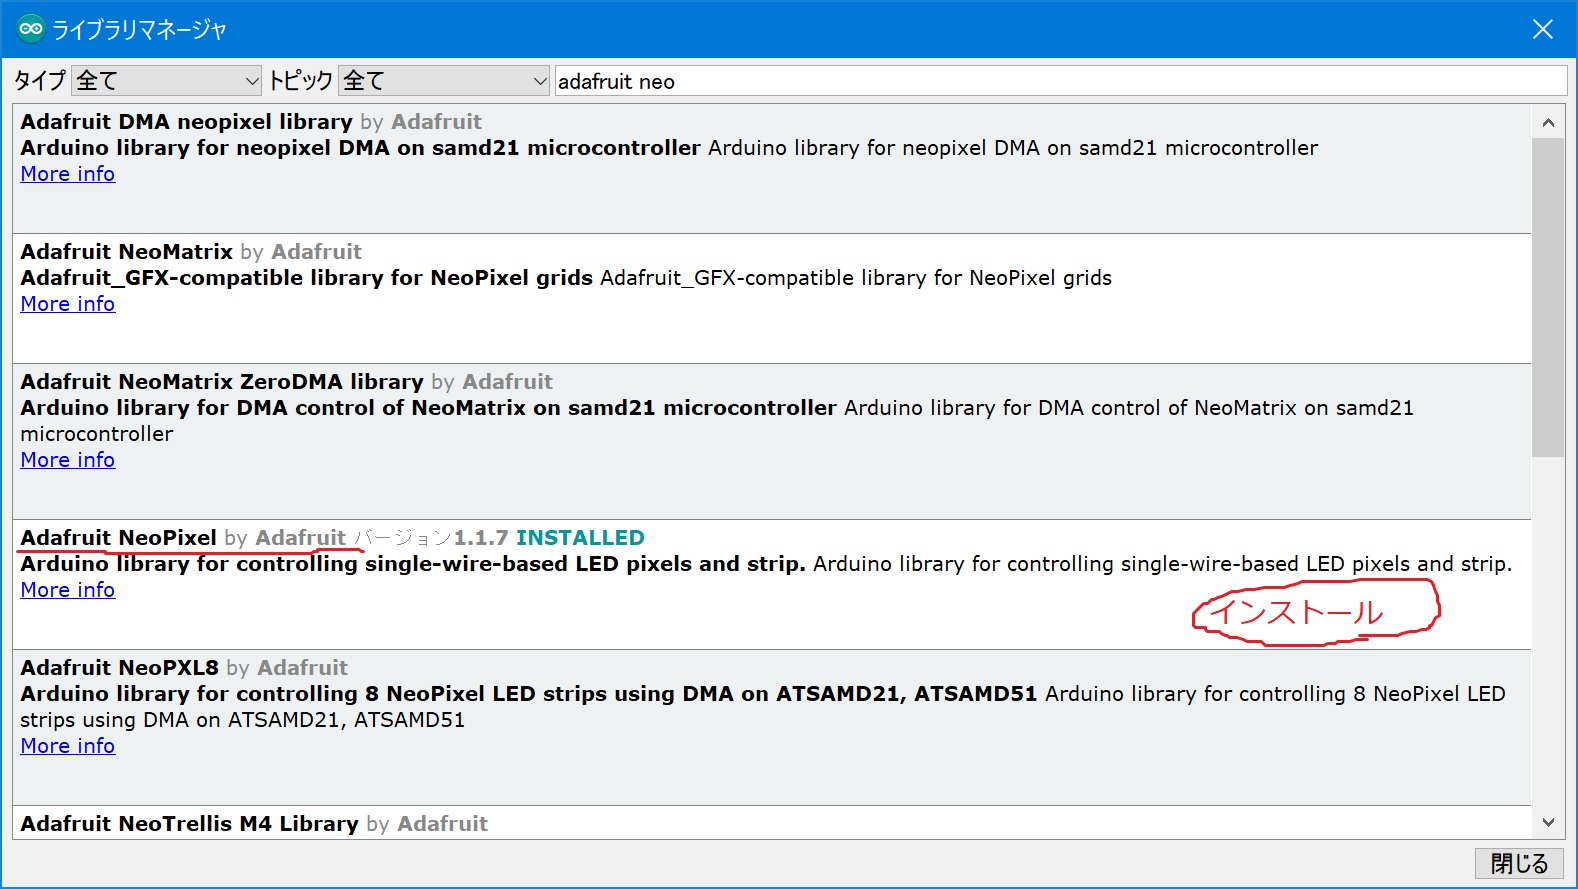
Task: Select the 'Adafruit NeoMatrix ZeroDMA library' title
Action: [x=222, y=382]
